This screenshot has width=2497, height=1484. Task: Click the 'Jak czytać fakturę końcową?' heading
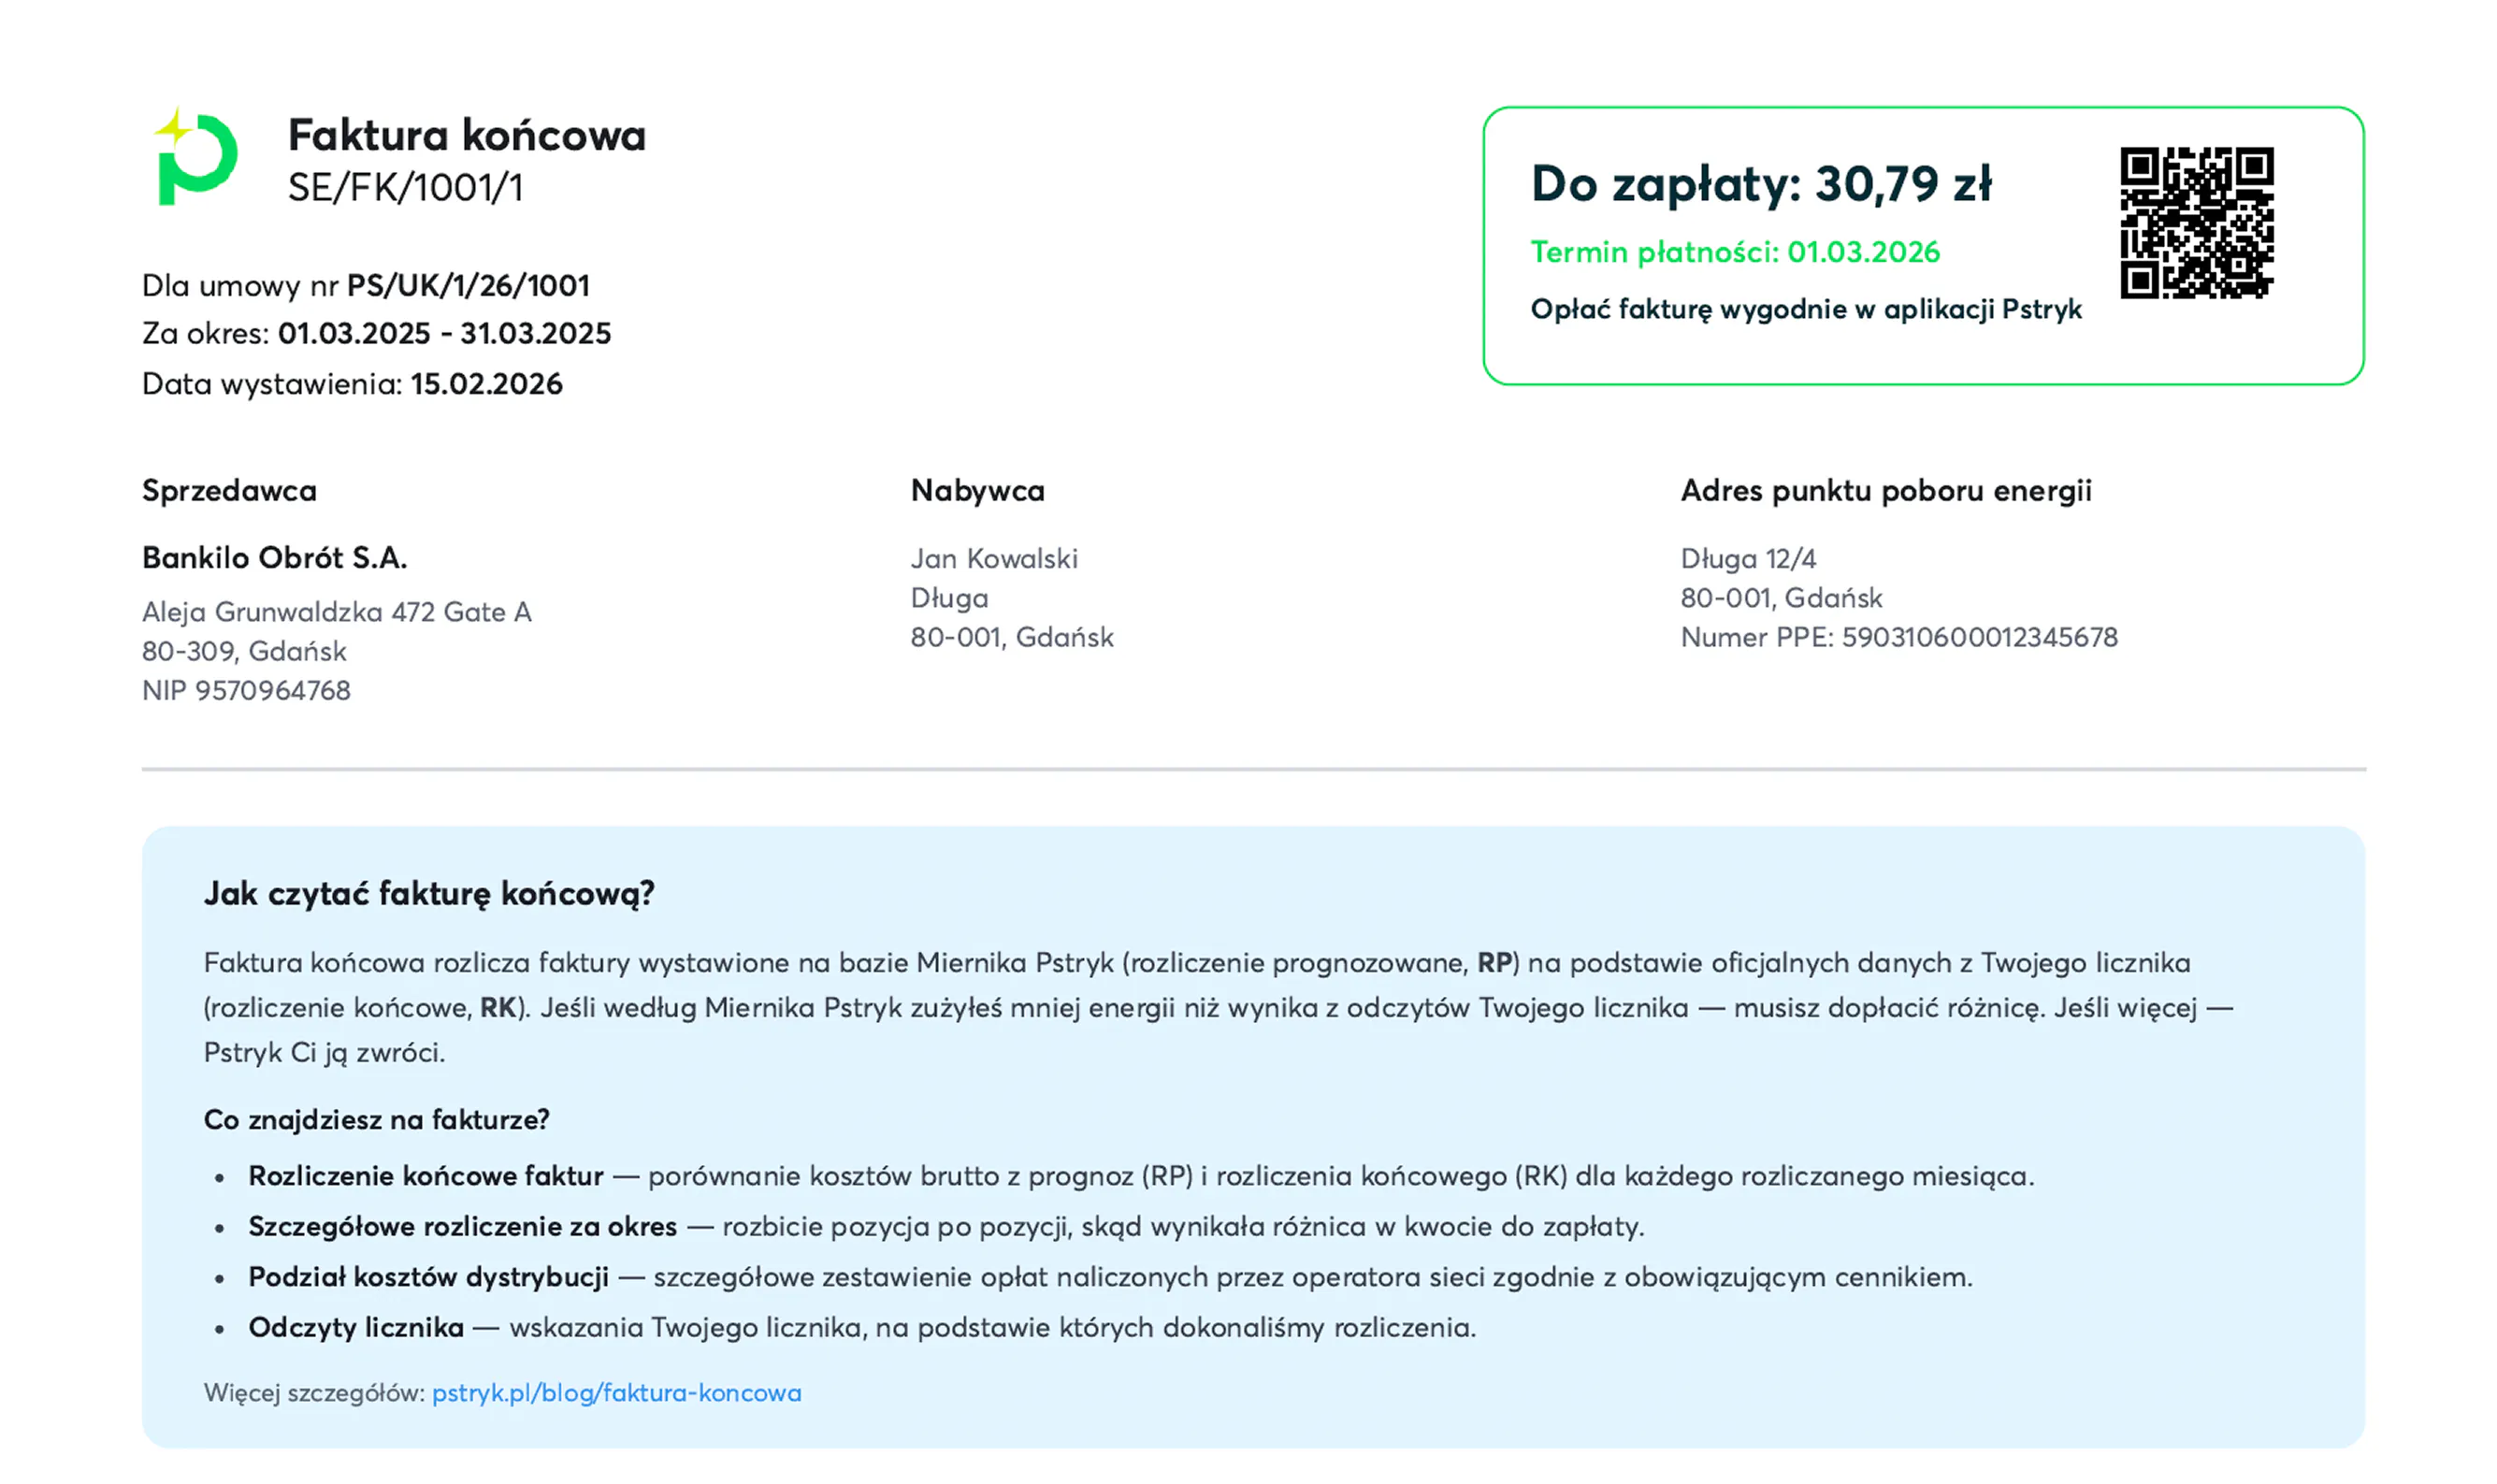429,893
